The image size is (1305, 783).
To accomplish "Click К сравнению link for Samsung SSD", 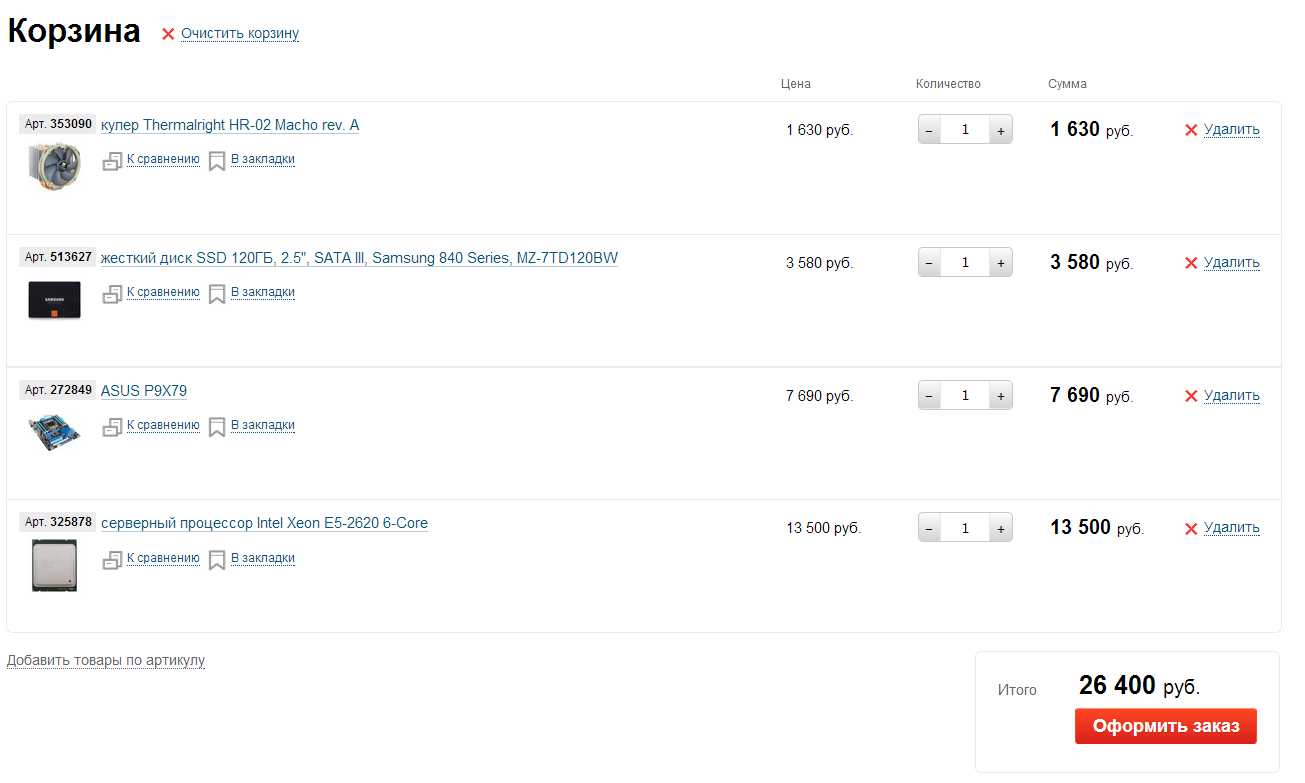I will pyautogui.click(x=163, y=292).
